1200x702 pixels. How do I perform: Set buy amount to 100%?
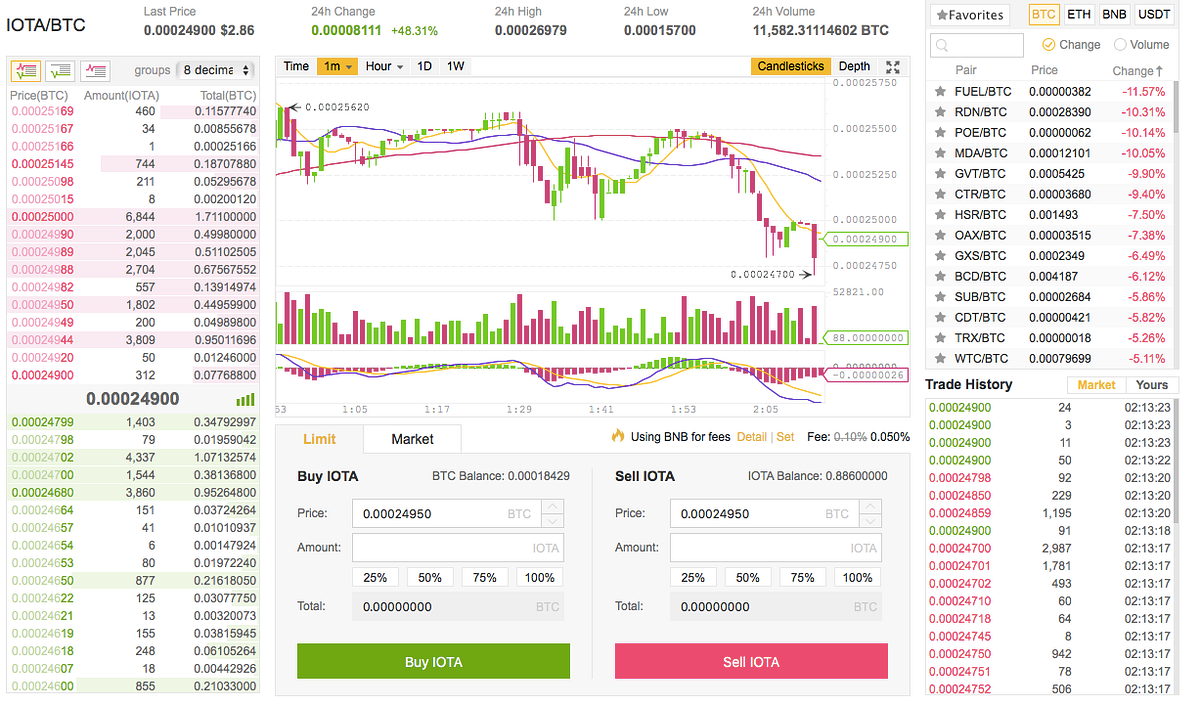click(540, 577)
